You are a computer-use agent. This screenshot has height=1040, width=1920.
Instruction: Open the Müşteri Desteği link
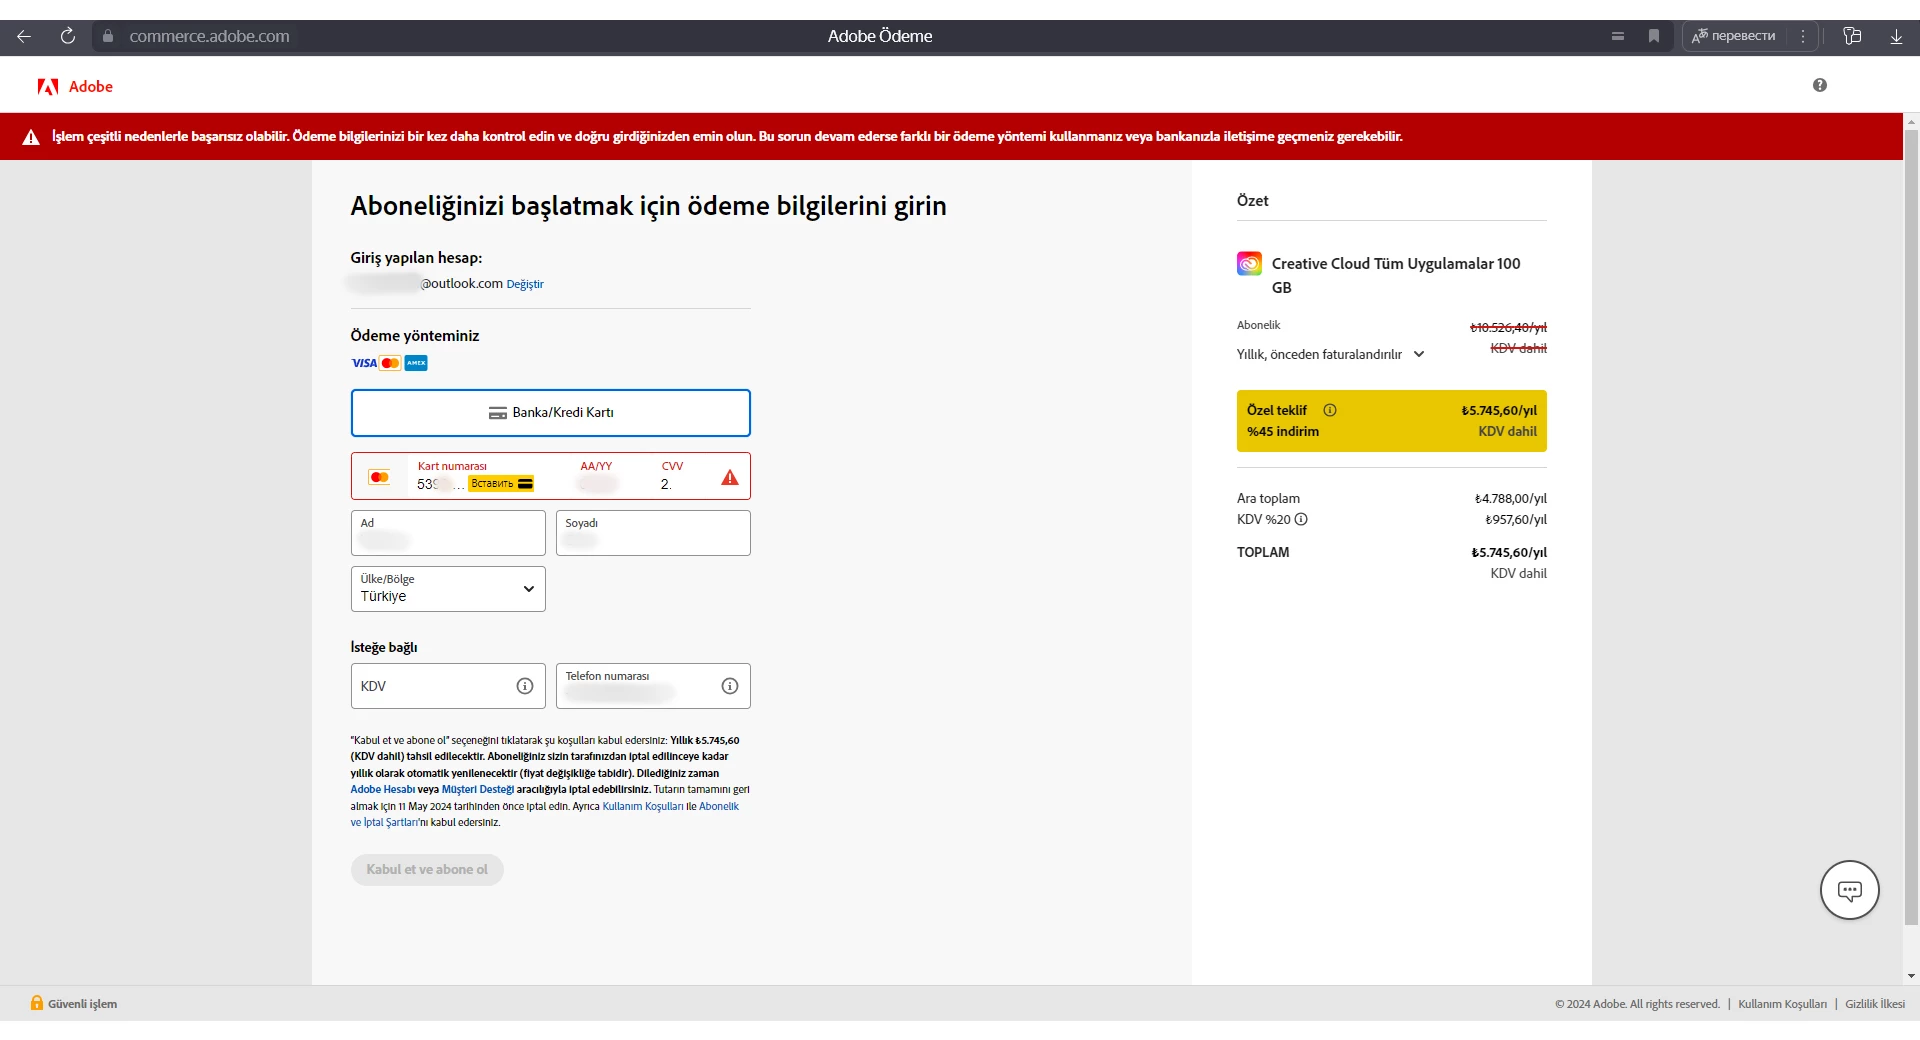(x=478, y=790)
